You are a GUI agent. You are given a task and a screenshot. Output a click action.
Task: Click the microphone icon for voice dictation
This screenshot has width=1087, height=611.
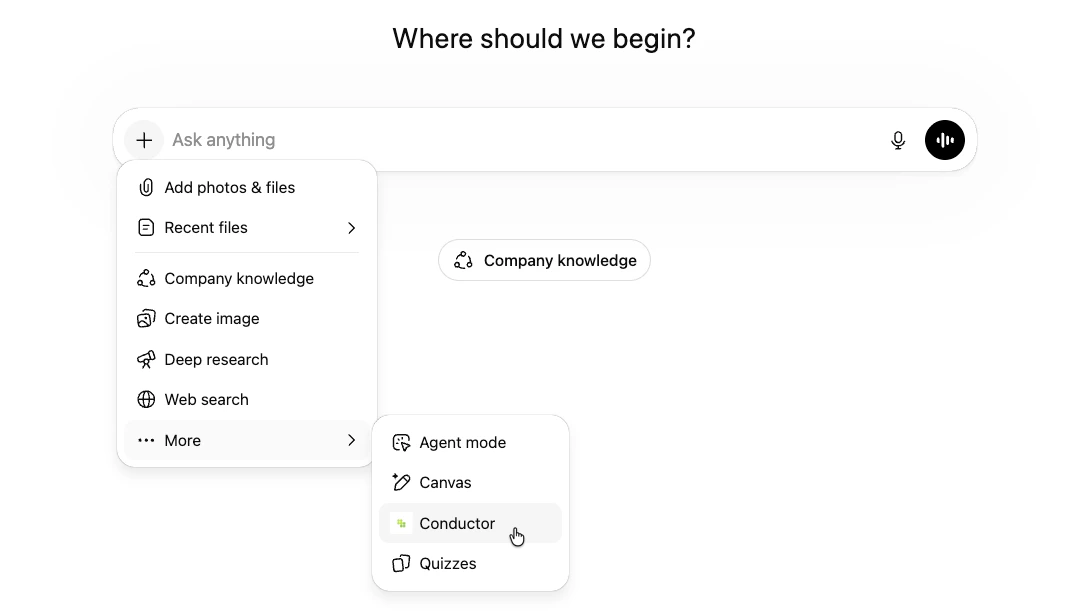[898, 140]
